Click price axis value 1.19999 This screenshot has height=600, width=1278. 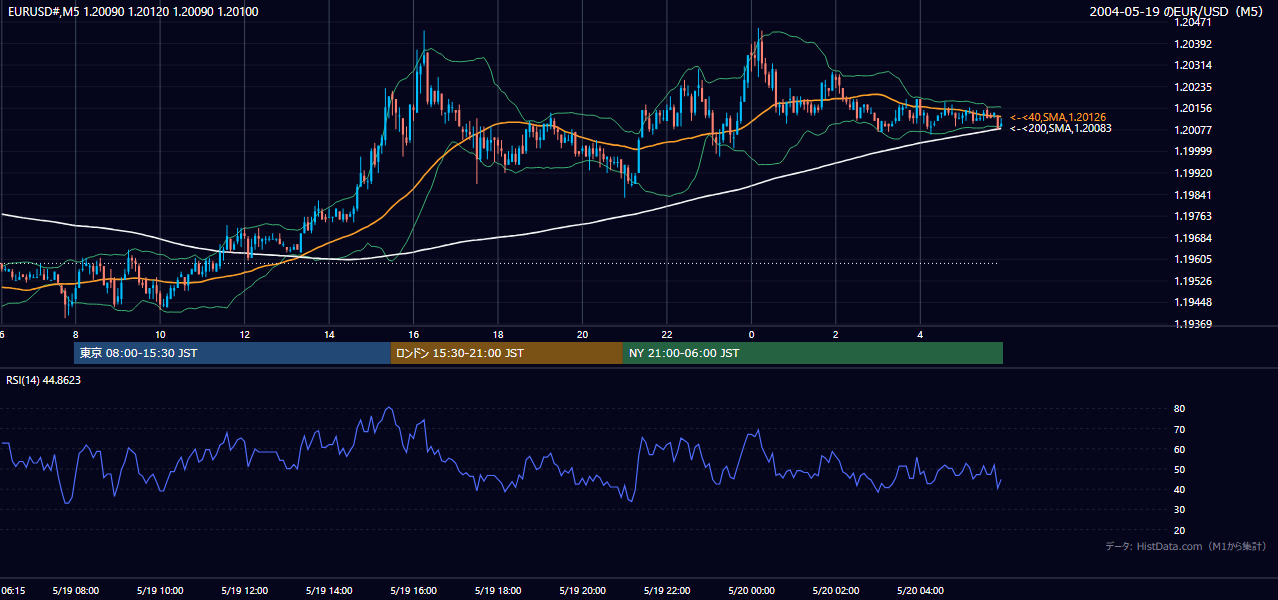(1192, 151)
